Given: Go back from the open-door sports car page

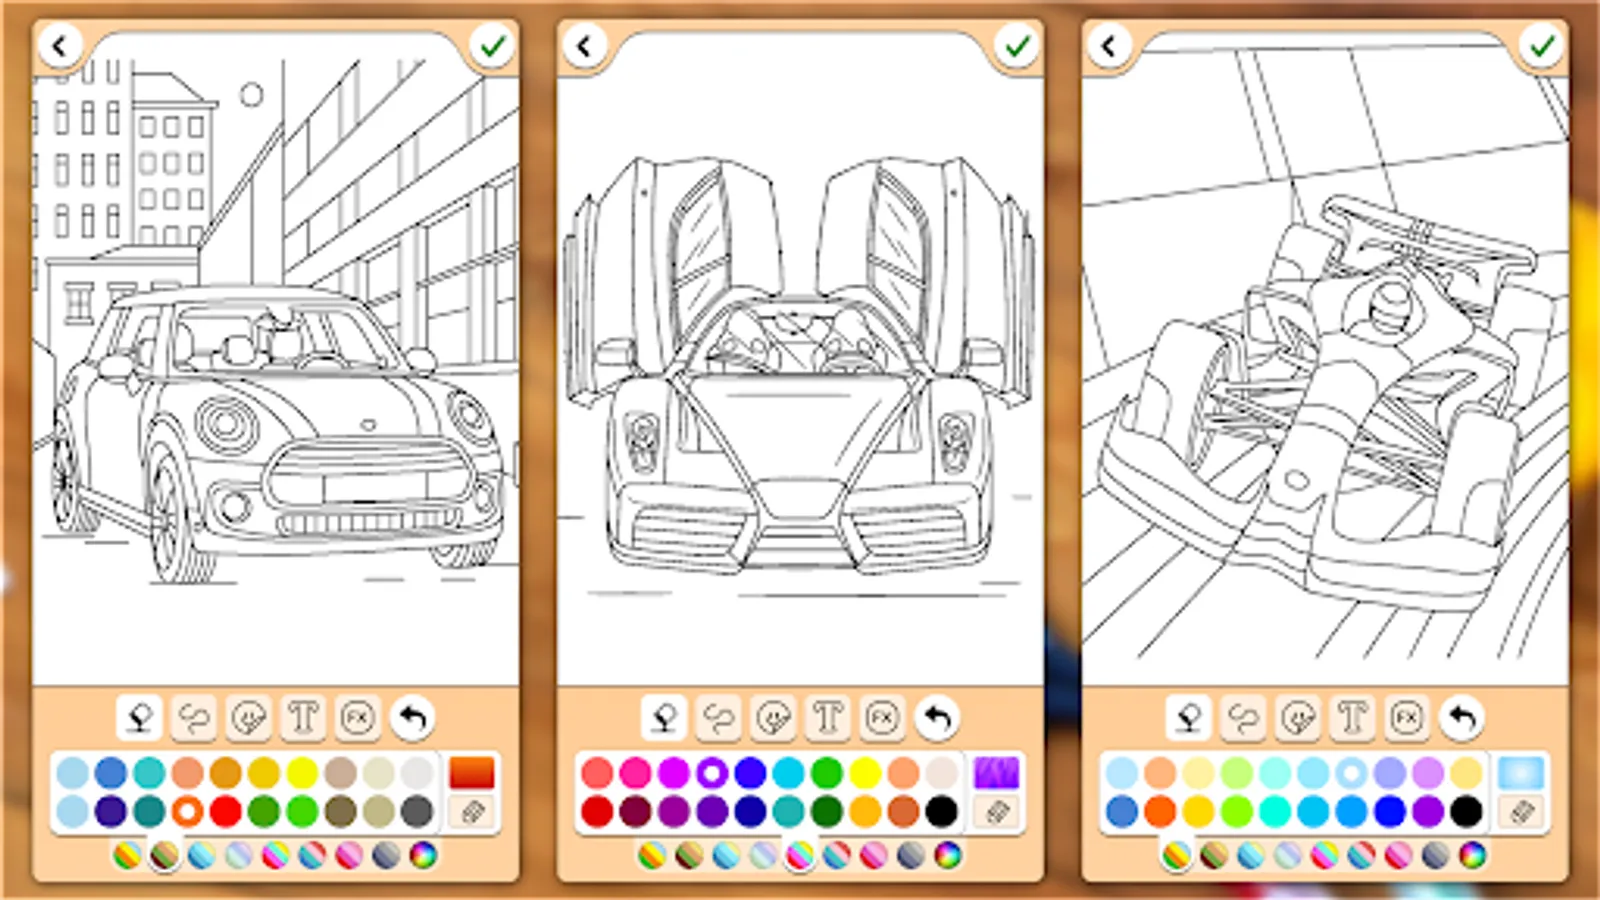Looking at the screenshot, I should coord(585,46).
